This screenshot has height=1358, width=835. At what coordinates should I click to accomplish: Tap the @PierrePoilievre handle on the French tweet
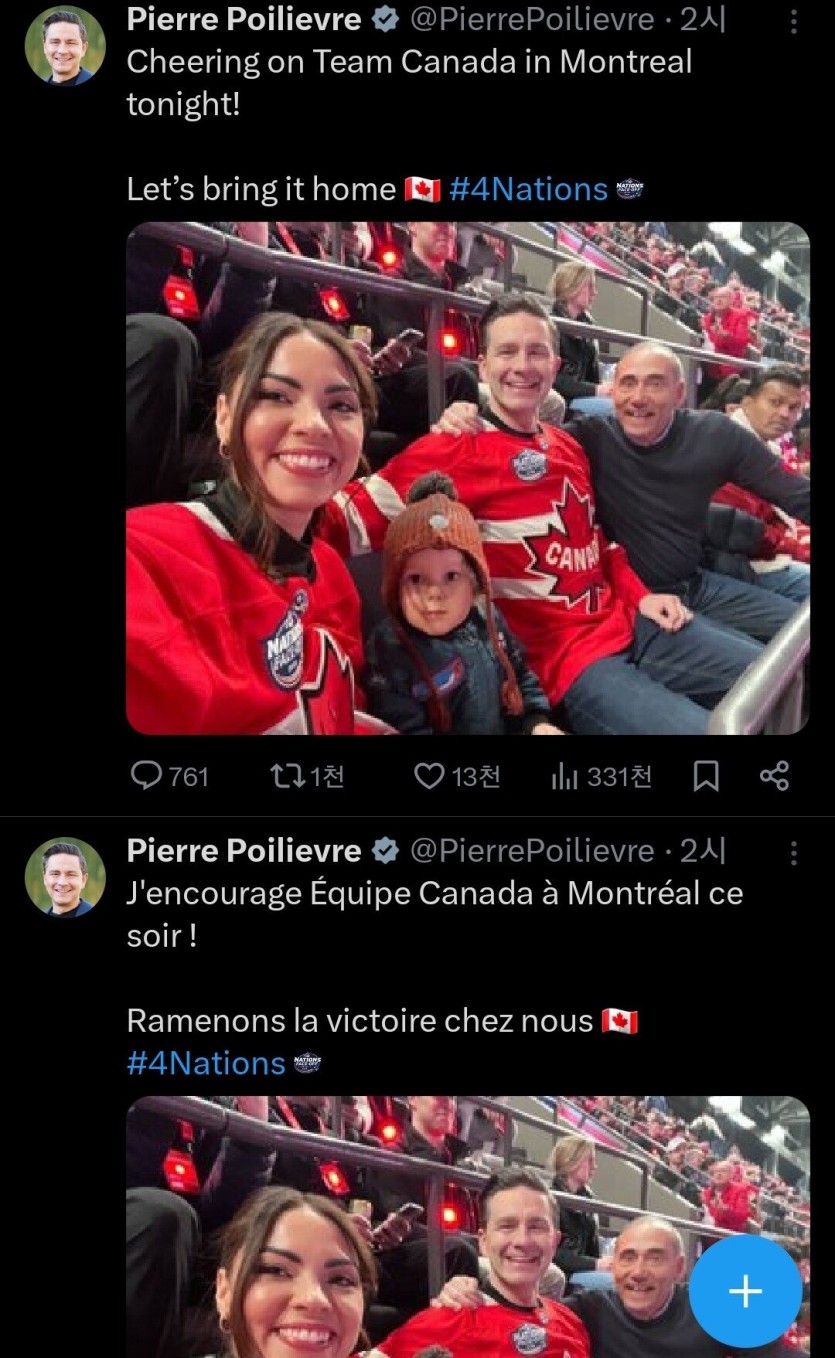click(x=532, y=851)
